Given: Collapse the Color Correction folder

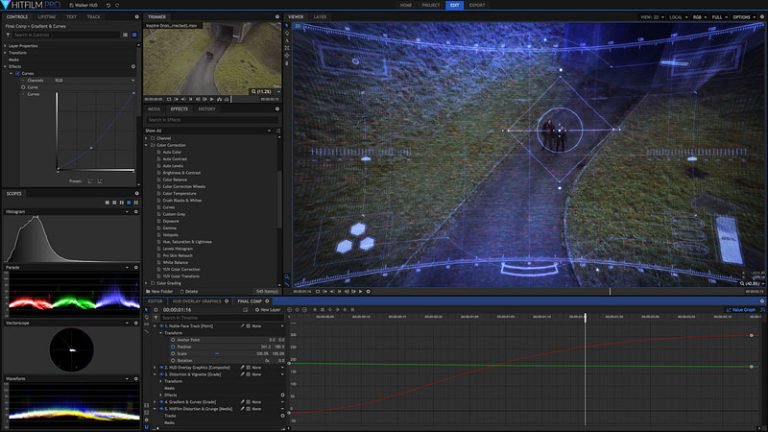Looking at the screenshot, I should tap(146, 145).
